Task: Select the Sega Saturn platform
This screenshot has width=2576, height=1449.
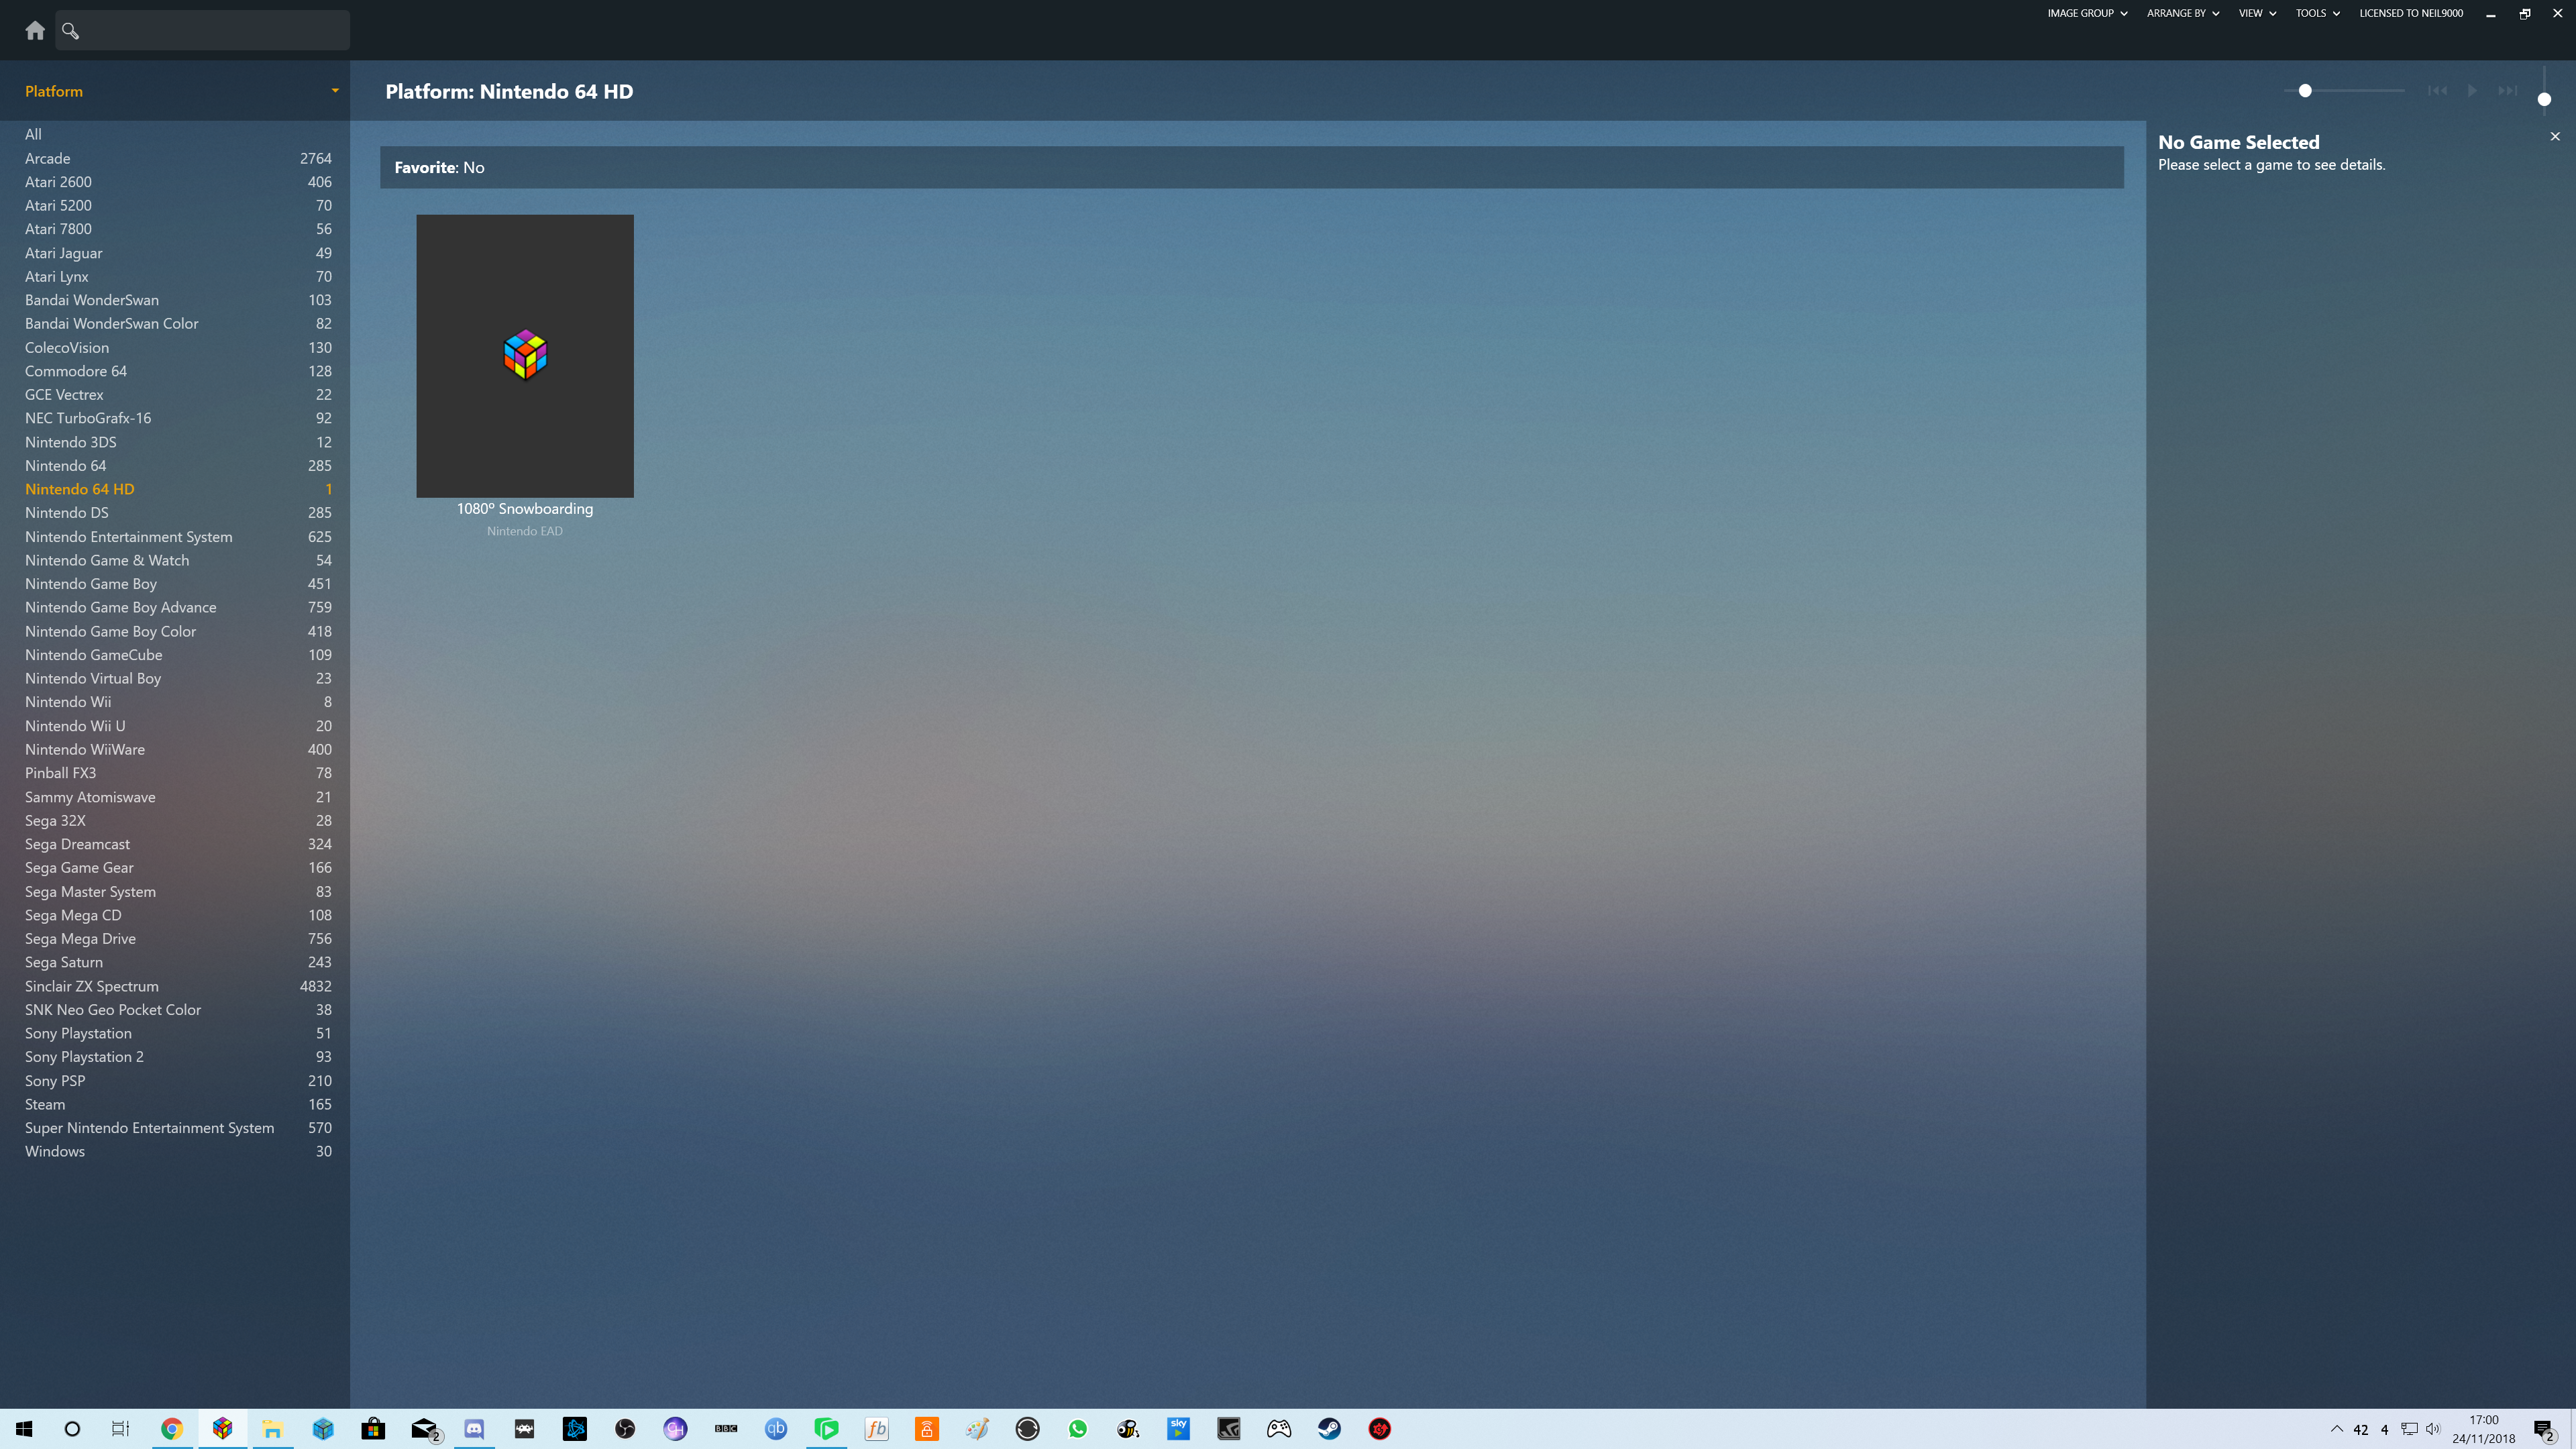Action: coord(175,962)
